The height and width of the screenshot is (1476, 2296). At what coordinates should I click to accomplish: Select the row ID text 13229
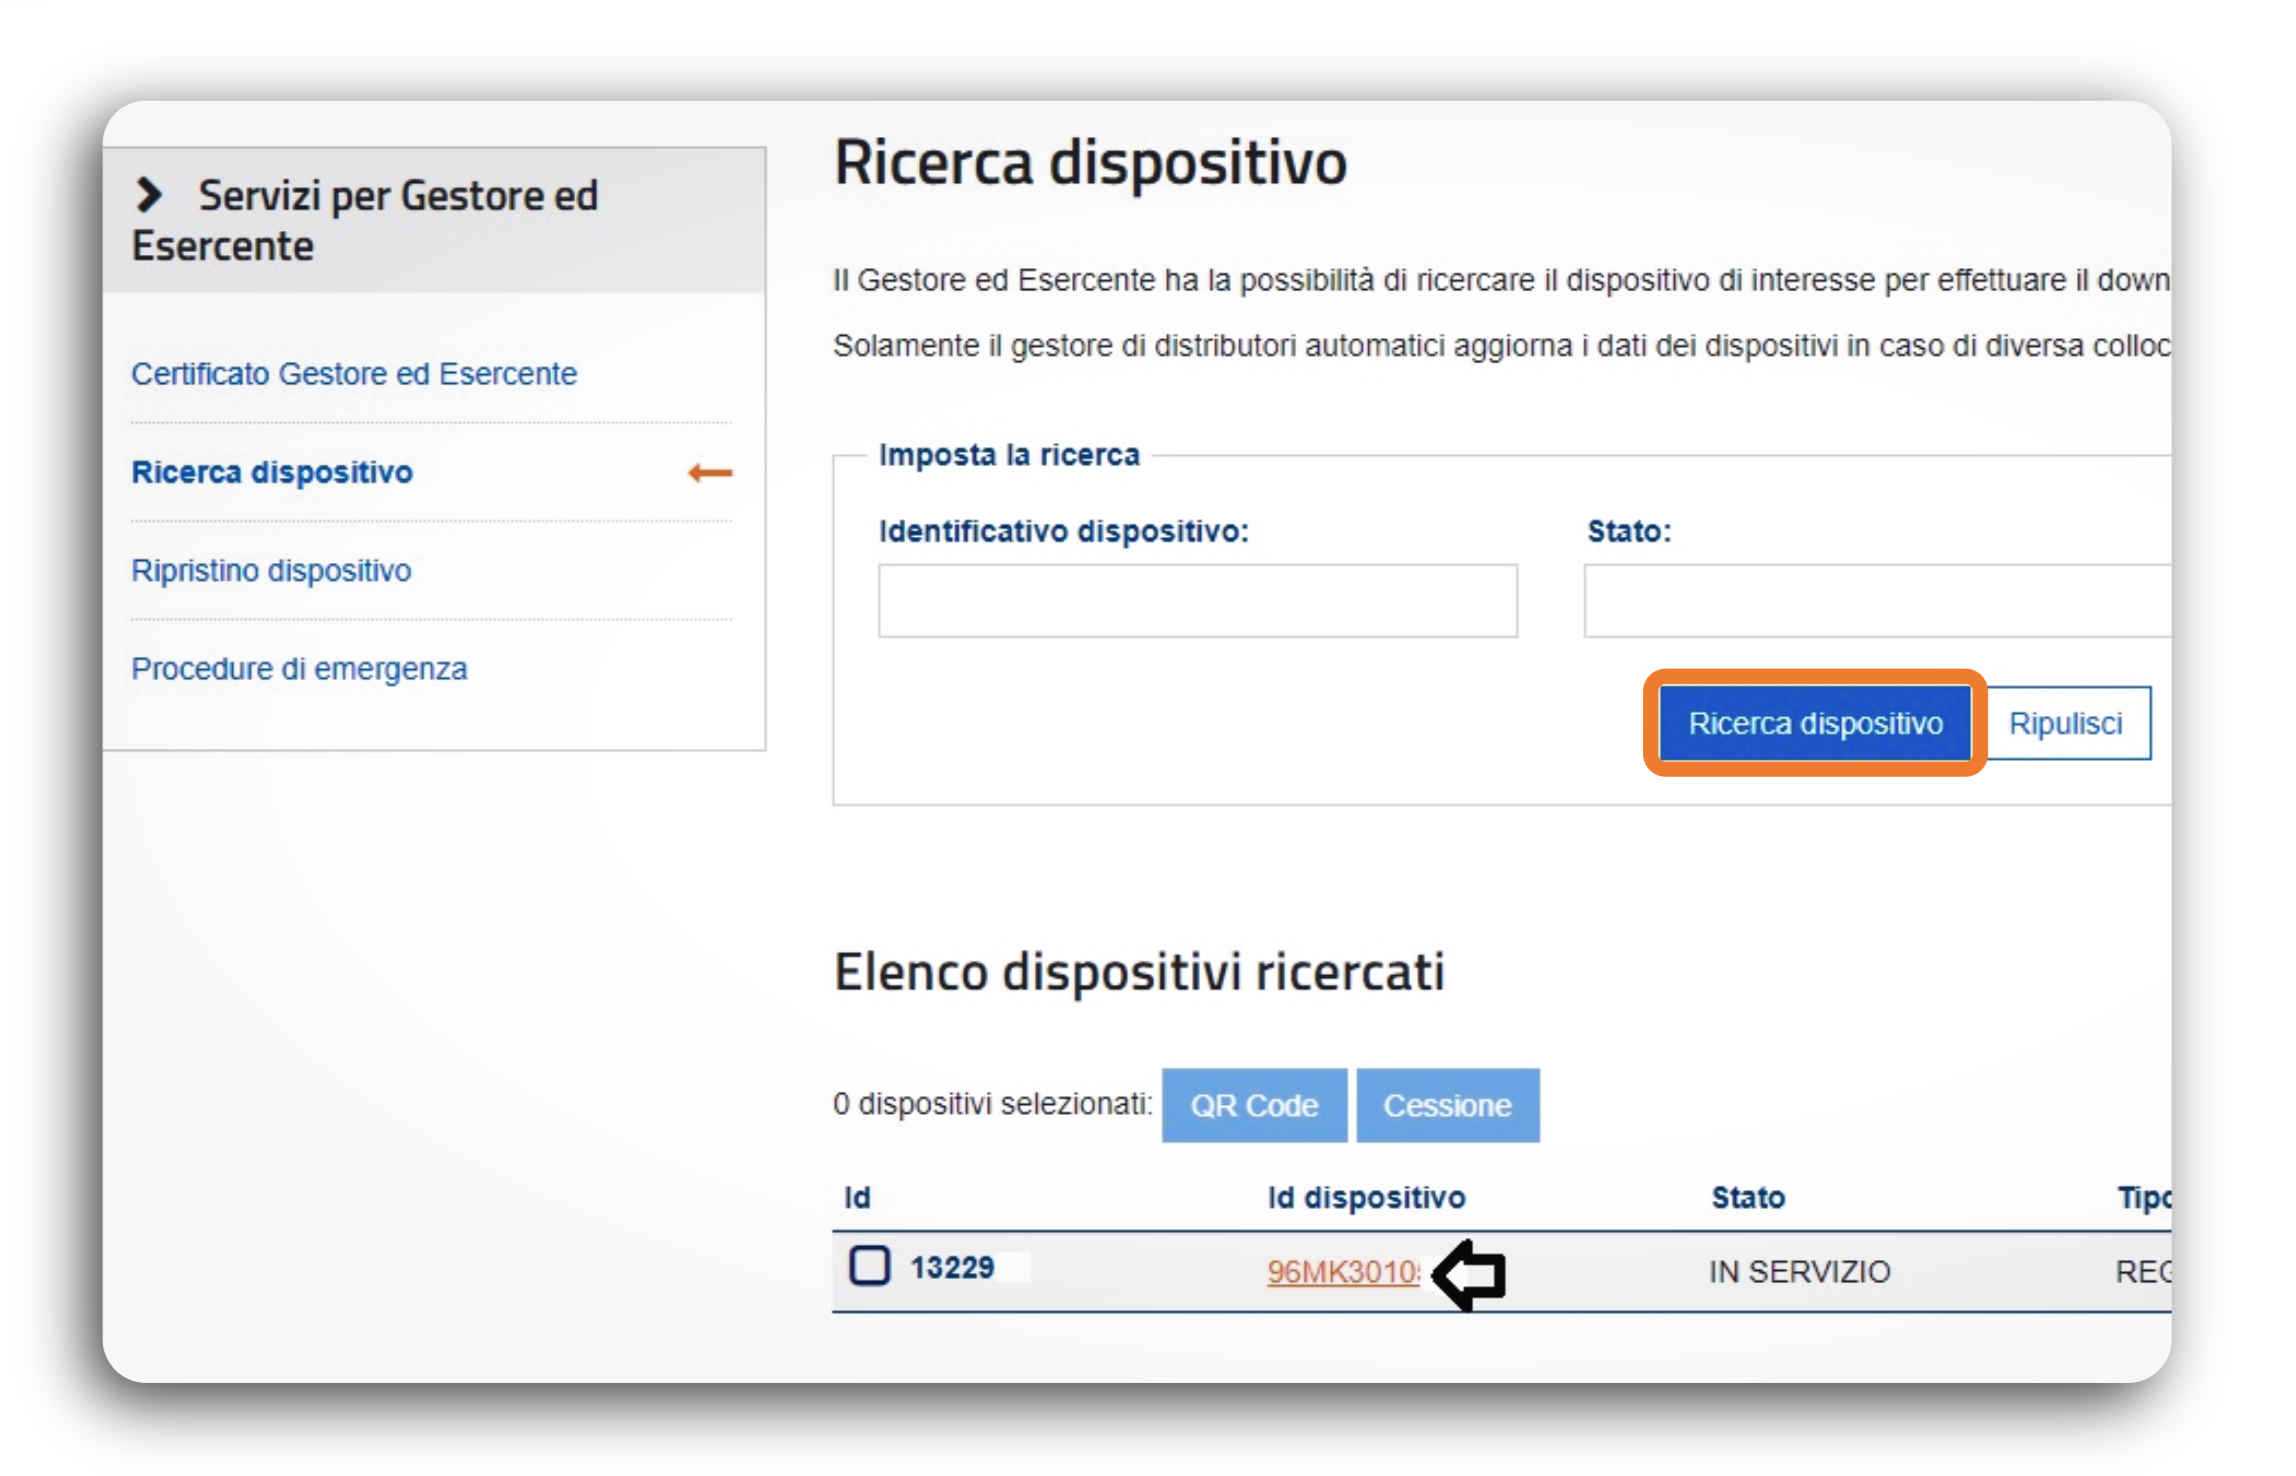click(952, 1267)
